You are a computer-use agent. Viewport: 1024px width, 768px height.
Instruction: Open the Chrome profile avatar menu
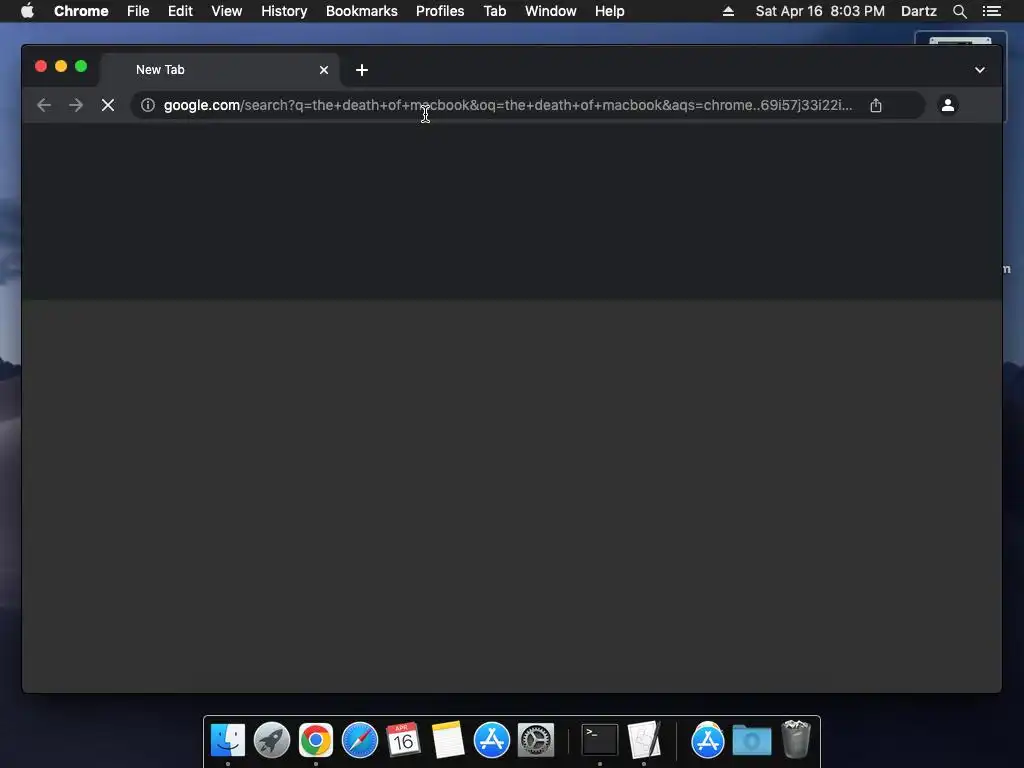[948, 105]
